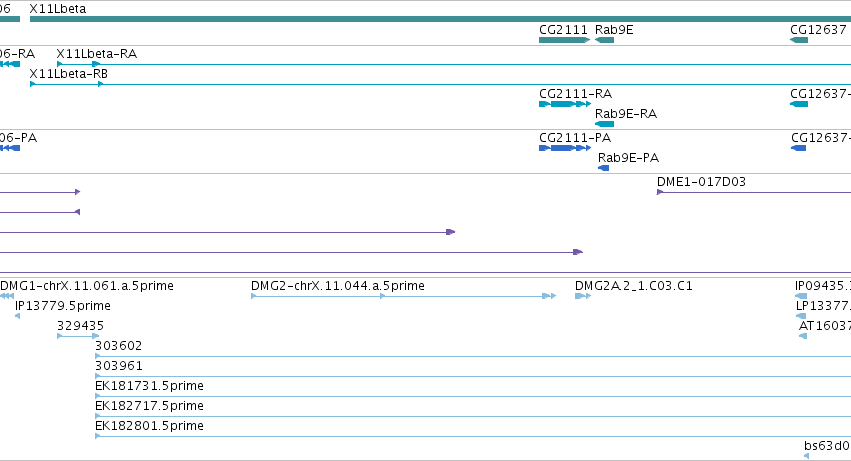Select the LP13377 EST label
This screenshot has height=461, width=851.
point(823,306)
